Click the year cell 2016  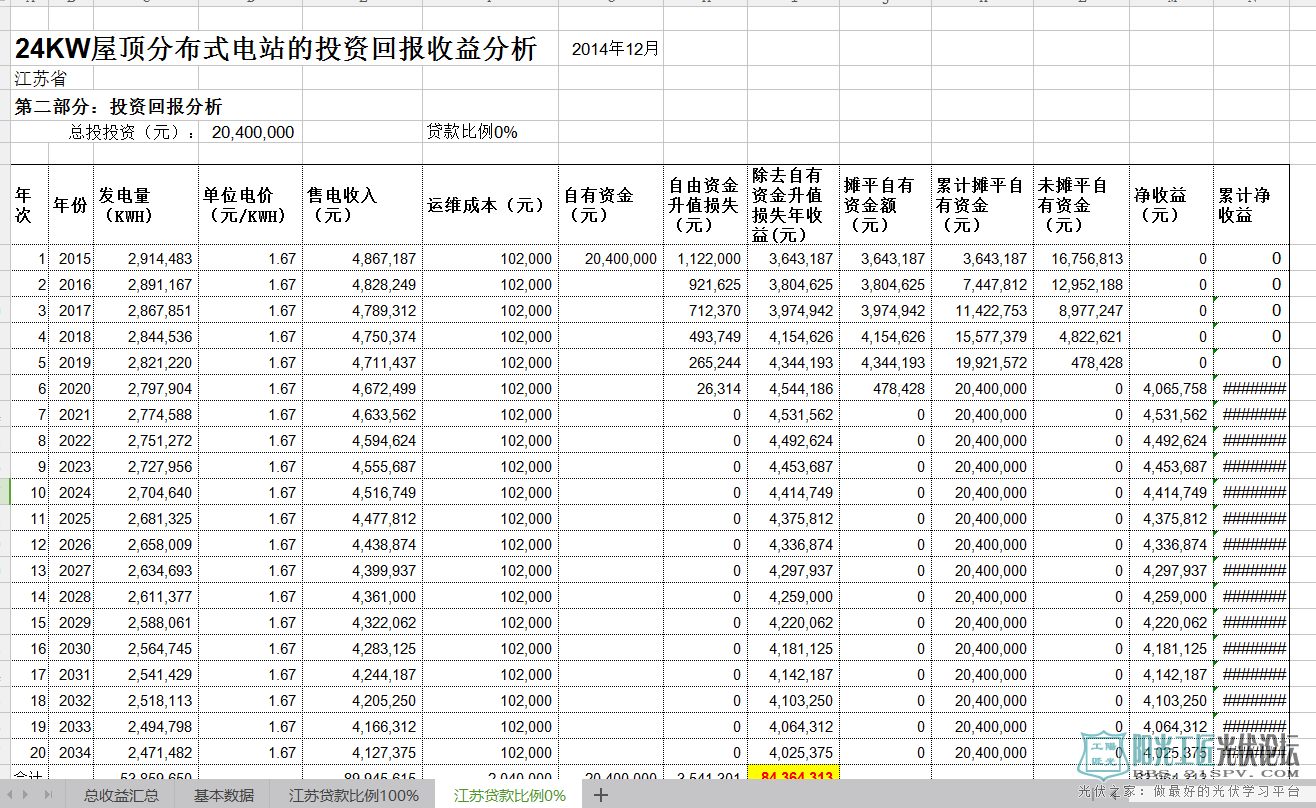pyautogui.click(x=71, y=284)
